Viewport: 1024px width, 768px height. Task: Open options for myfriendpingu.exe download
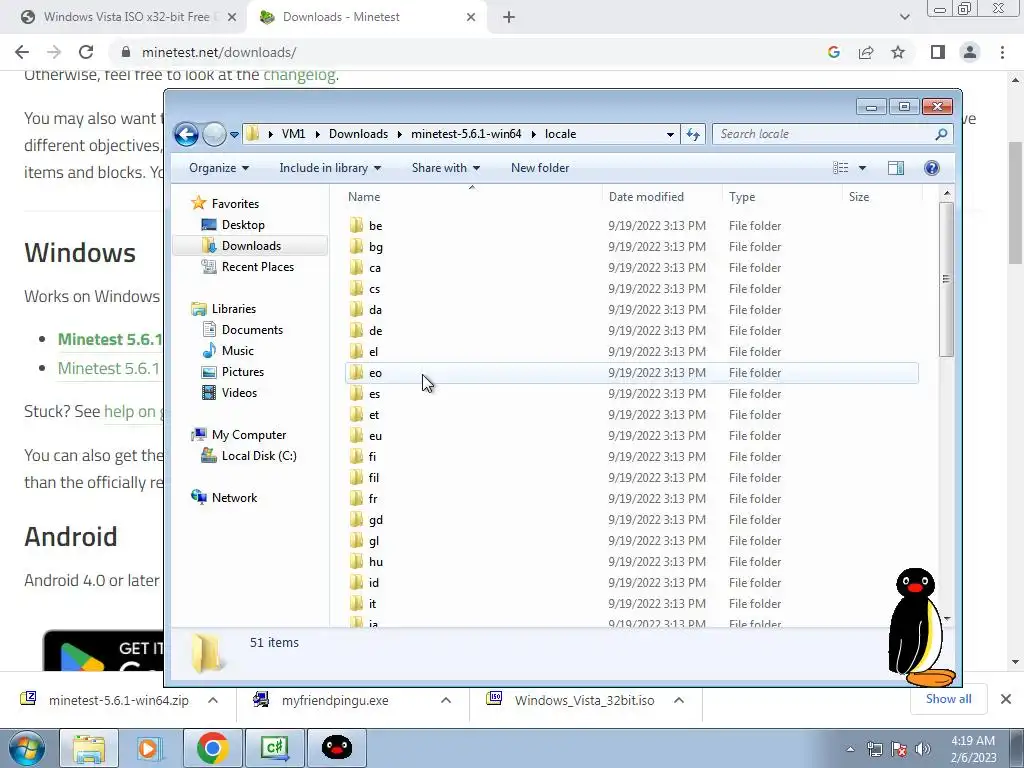click(446, 700)
